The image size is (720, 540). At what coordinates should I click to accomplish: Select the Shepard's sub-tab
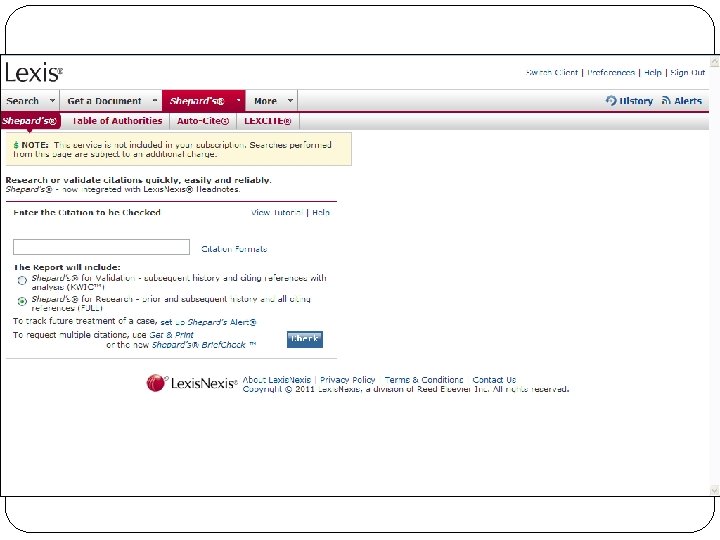click(x=29, y=121)
